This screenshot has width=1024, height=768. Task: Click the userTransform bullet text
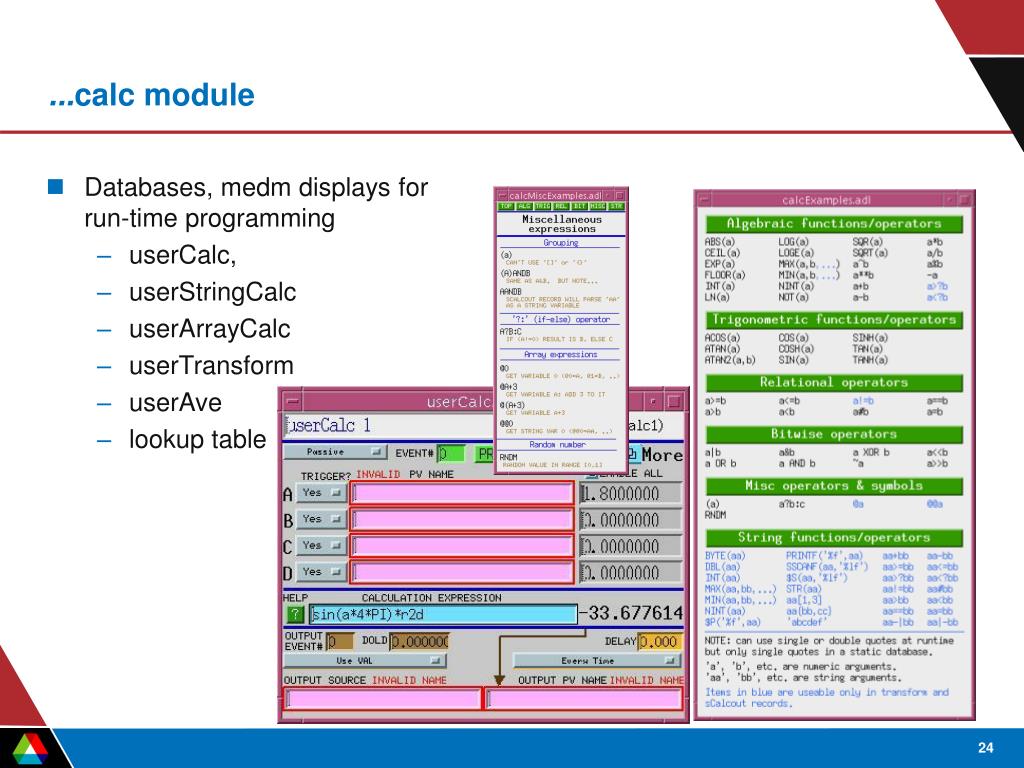pyautogui.click(x=212, y=366)
